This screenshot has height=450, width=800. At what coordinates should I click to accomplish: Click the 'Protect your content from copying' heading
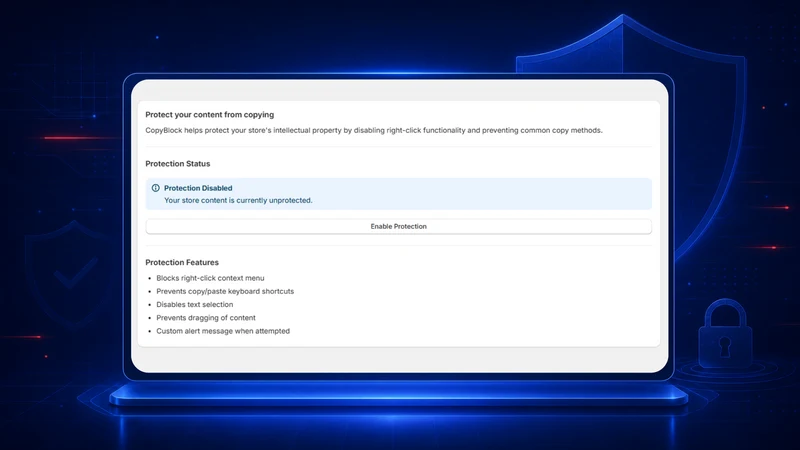(210, 115)
